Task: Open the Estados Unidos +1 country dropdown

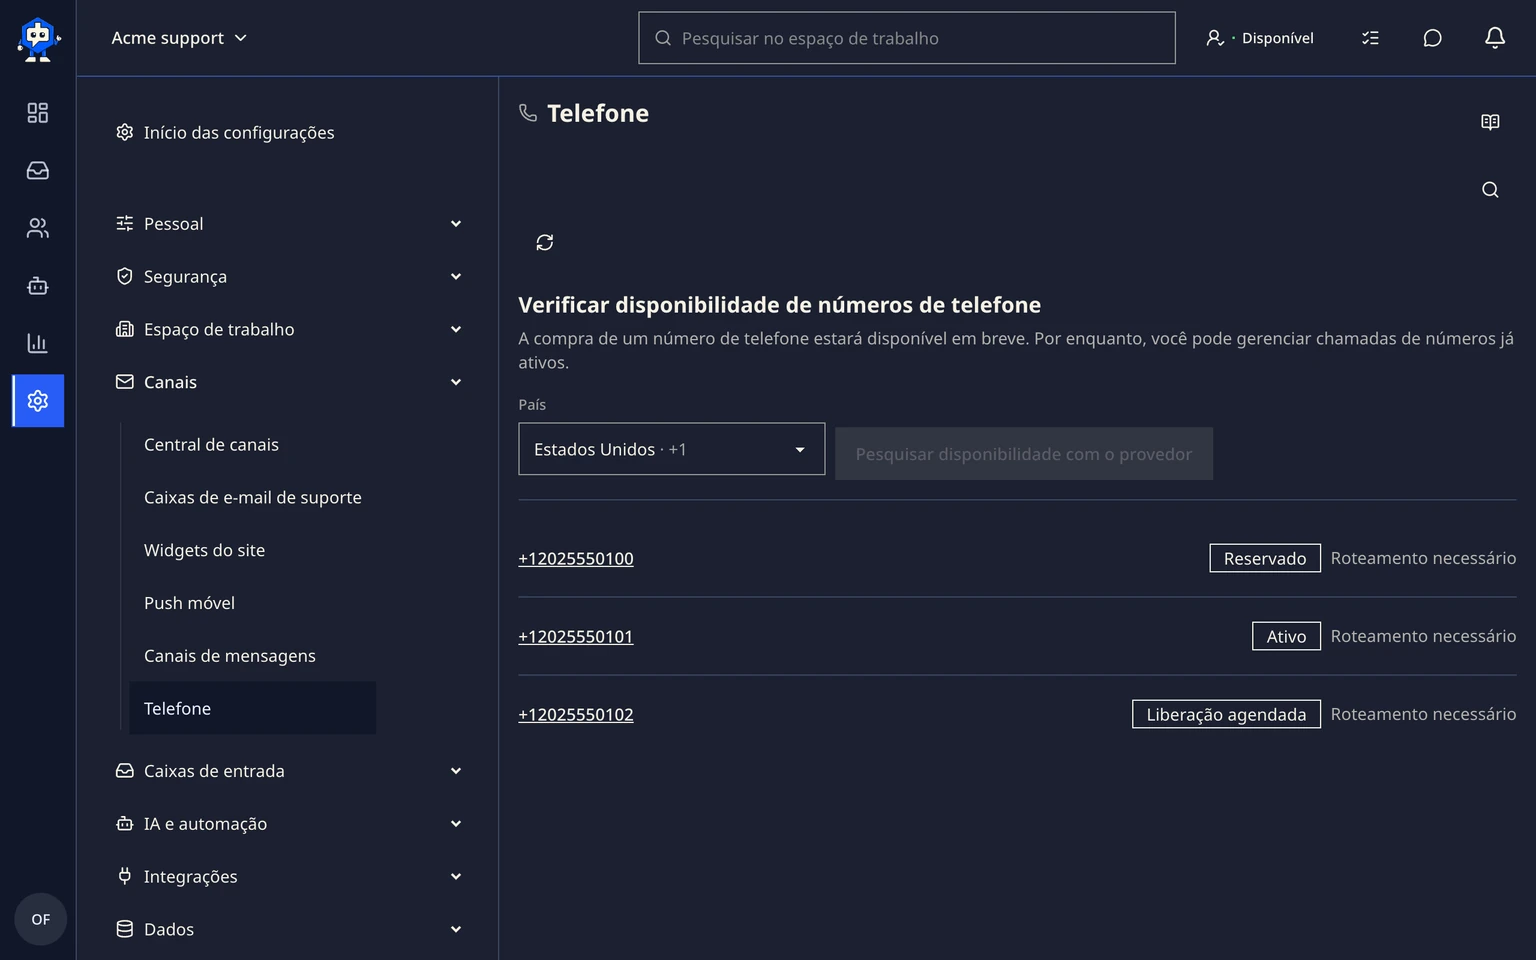Action: tap(671, 449)
